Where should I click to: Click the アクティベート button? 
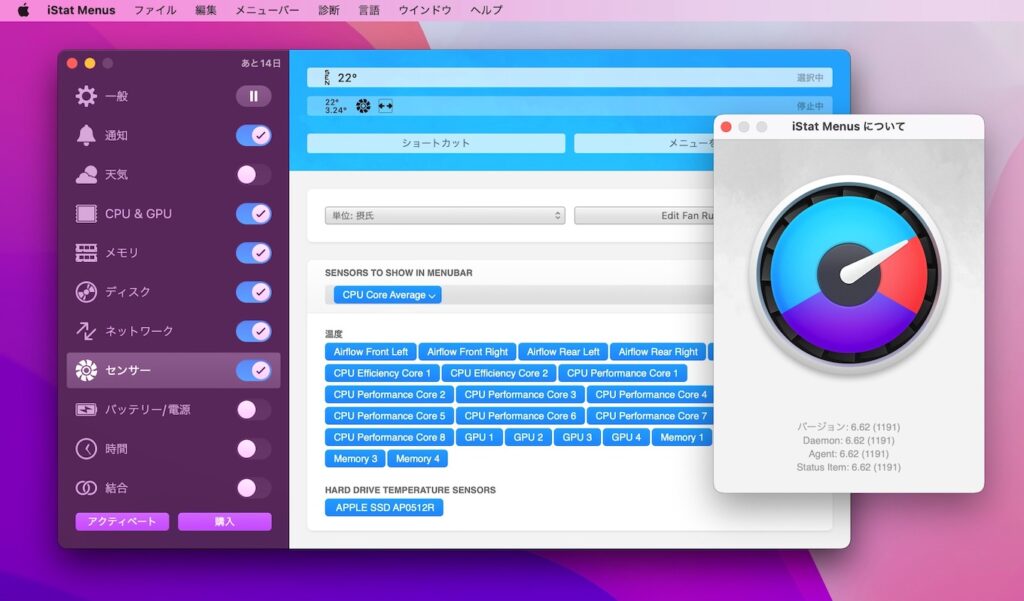click(122, 521)
